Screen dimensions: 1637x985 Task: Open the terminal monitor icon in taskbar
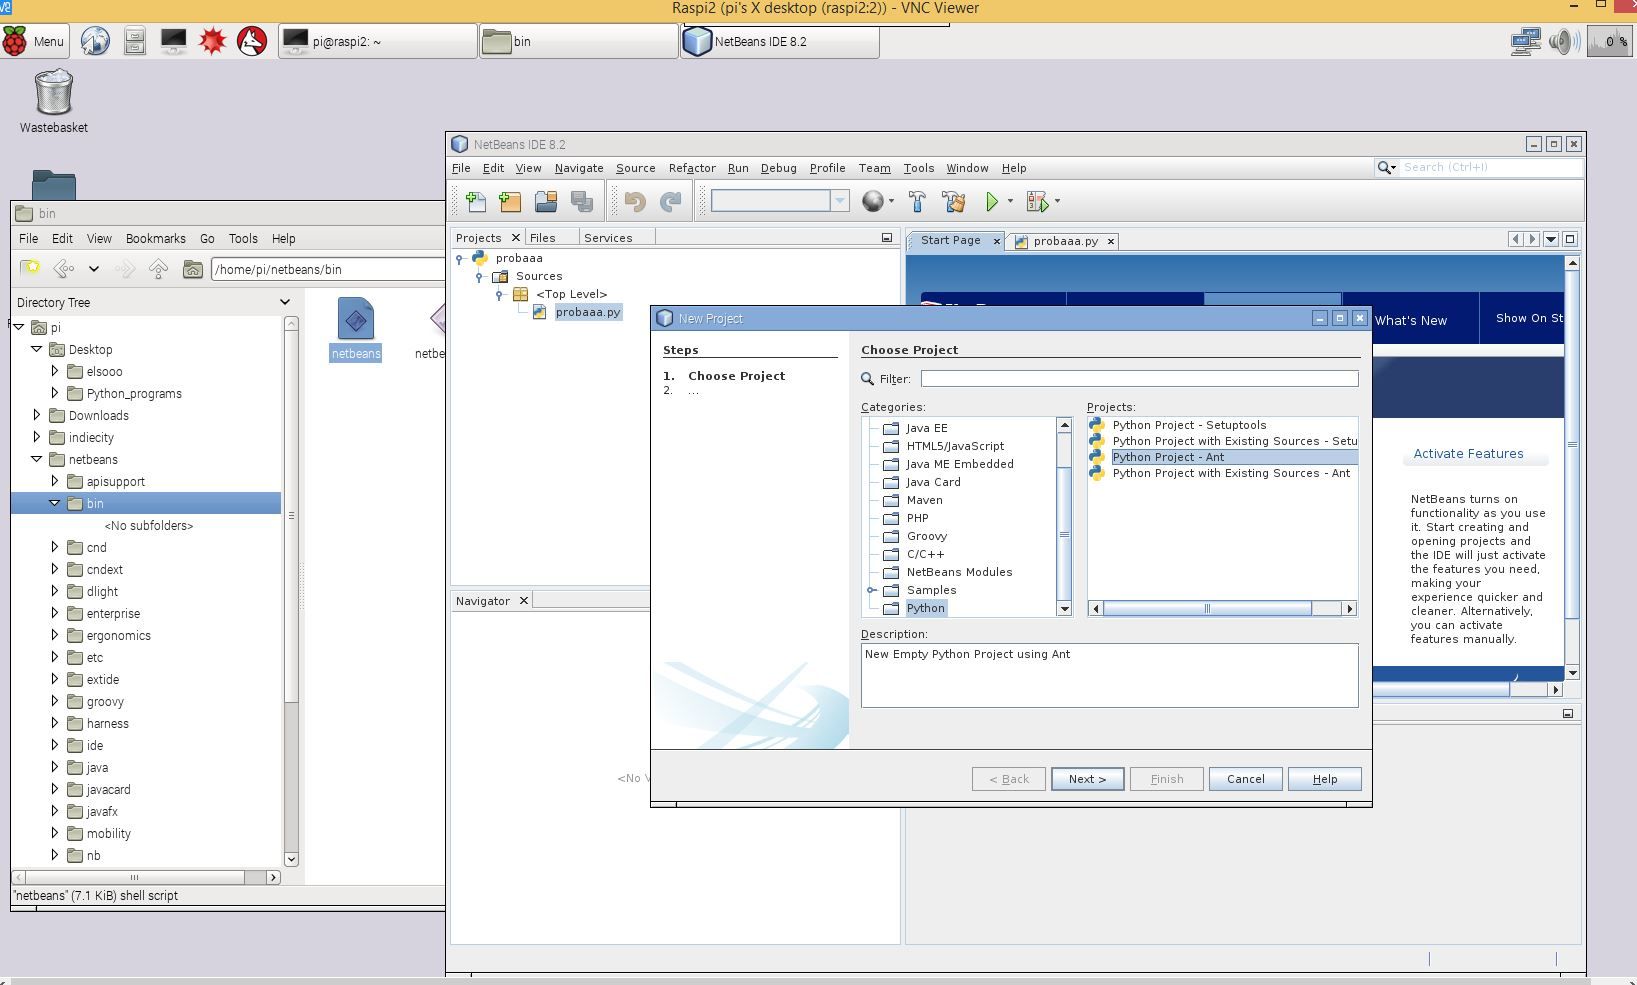173,41
